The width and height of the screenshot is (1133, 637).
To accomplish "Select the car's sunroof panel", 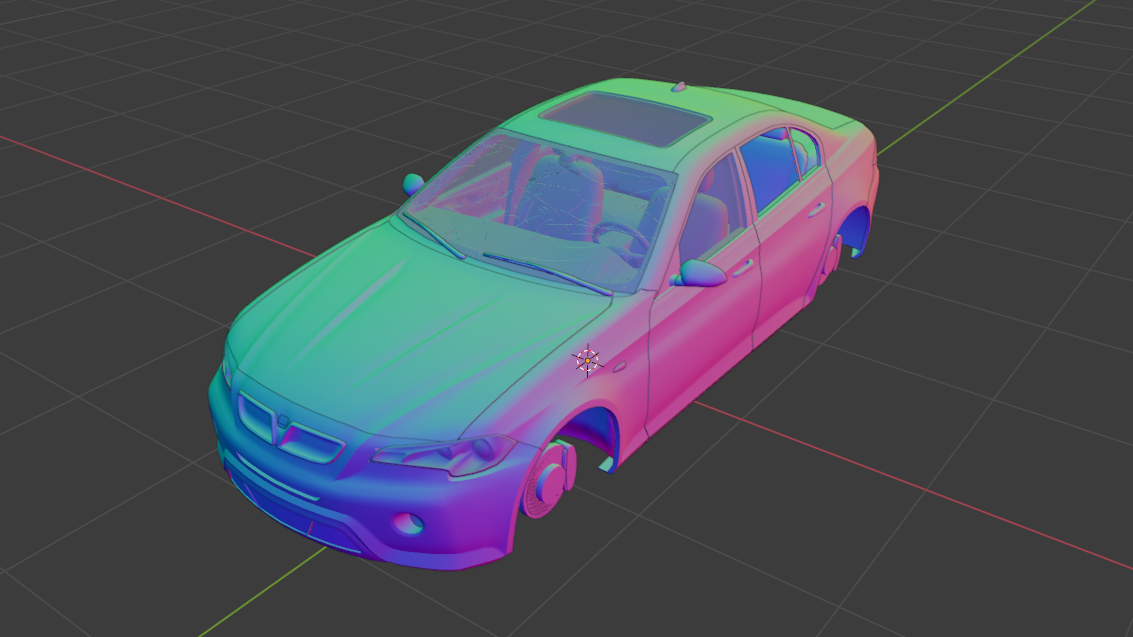I will (626, 118).
